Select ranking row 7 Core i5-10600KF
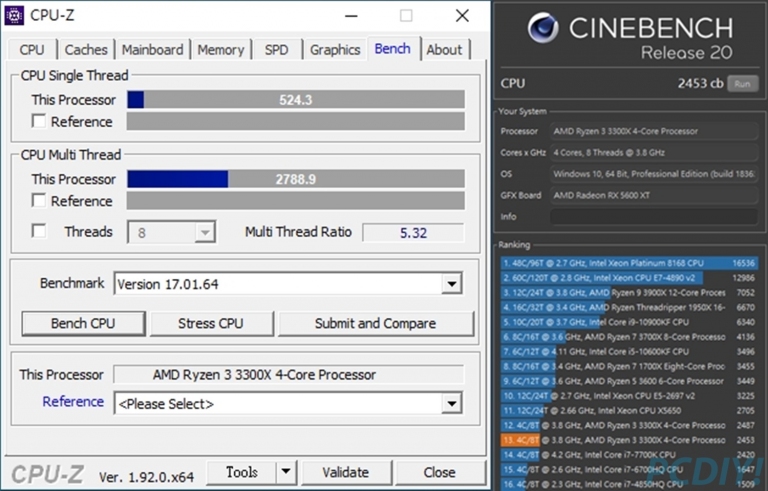768x491 pixels. click(629, 351)
